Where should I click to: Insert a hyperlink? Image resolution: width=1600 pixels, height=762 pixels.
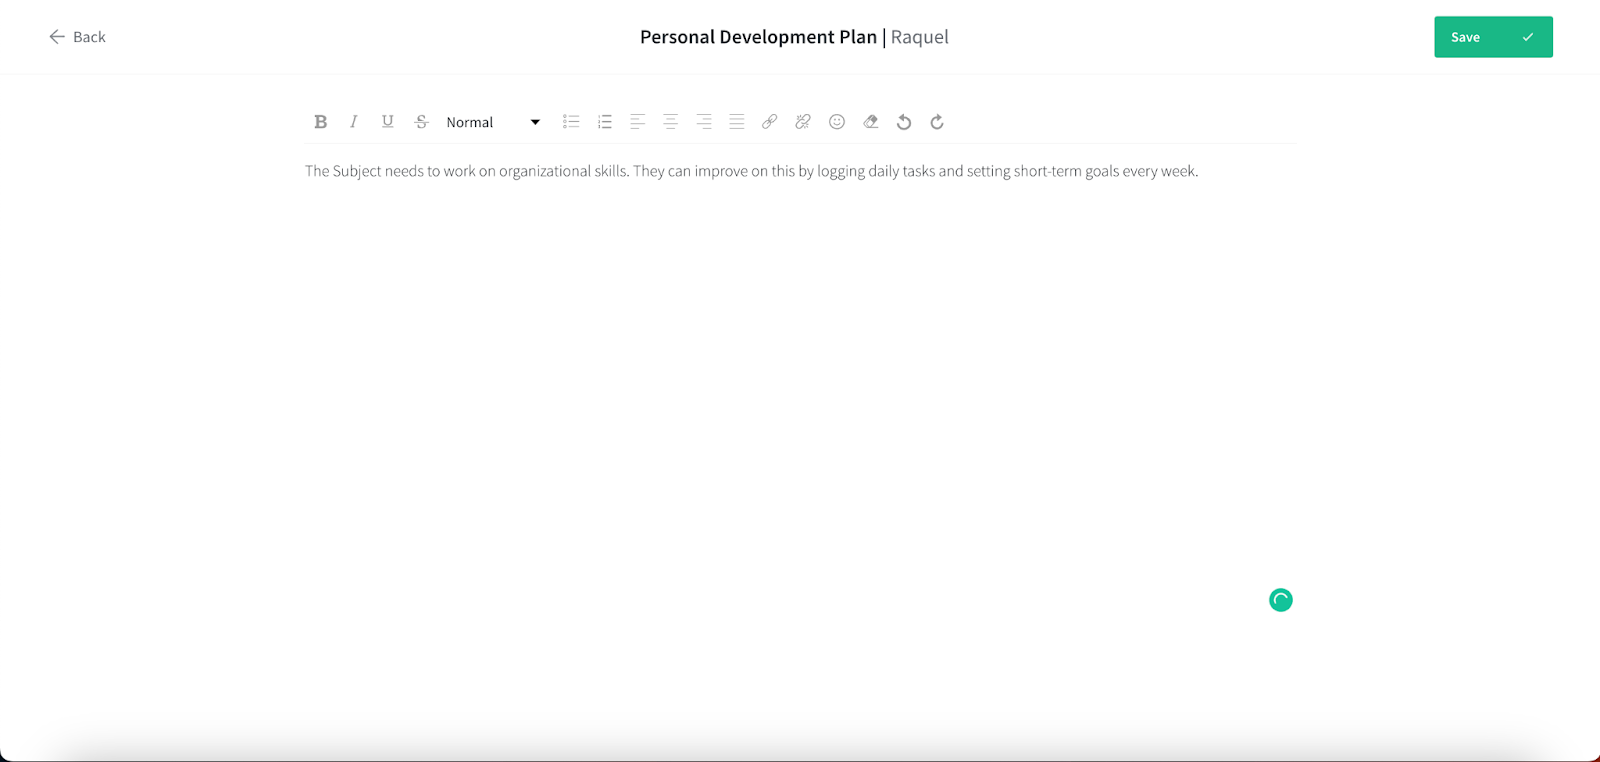(769, 122)
